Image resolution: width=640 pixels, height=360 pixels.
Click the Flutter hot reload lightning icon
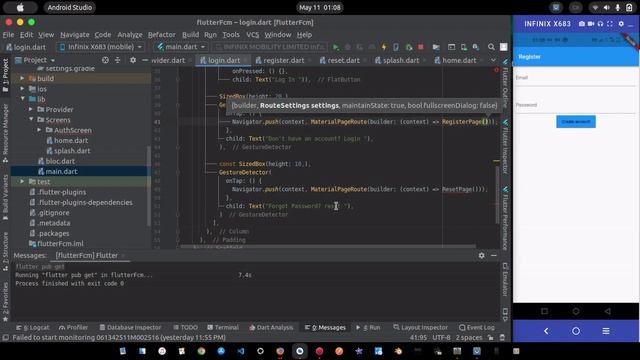(x=384, y=47)
